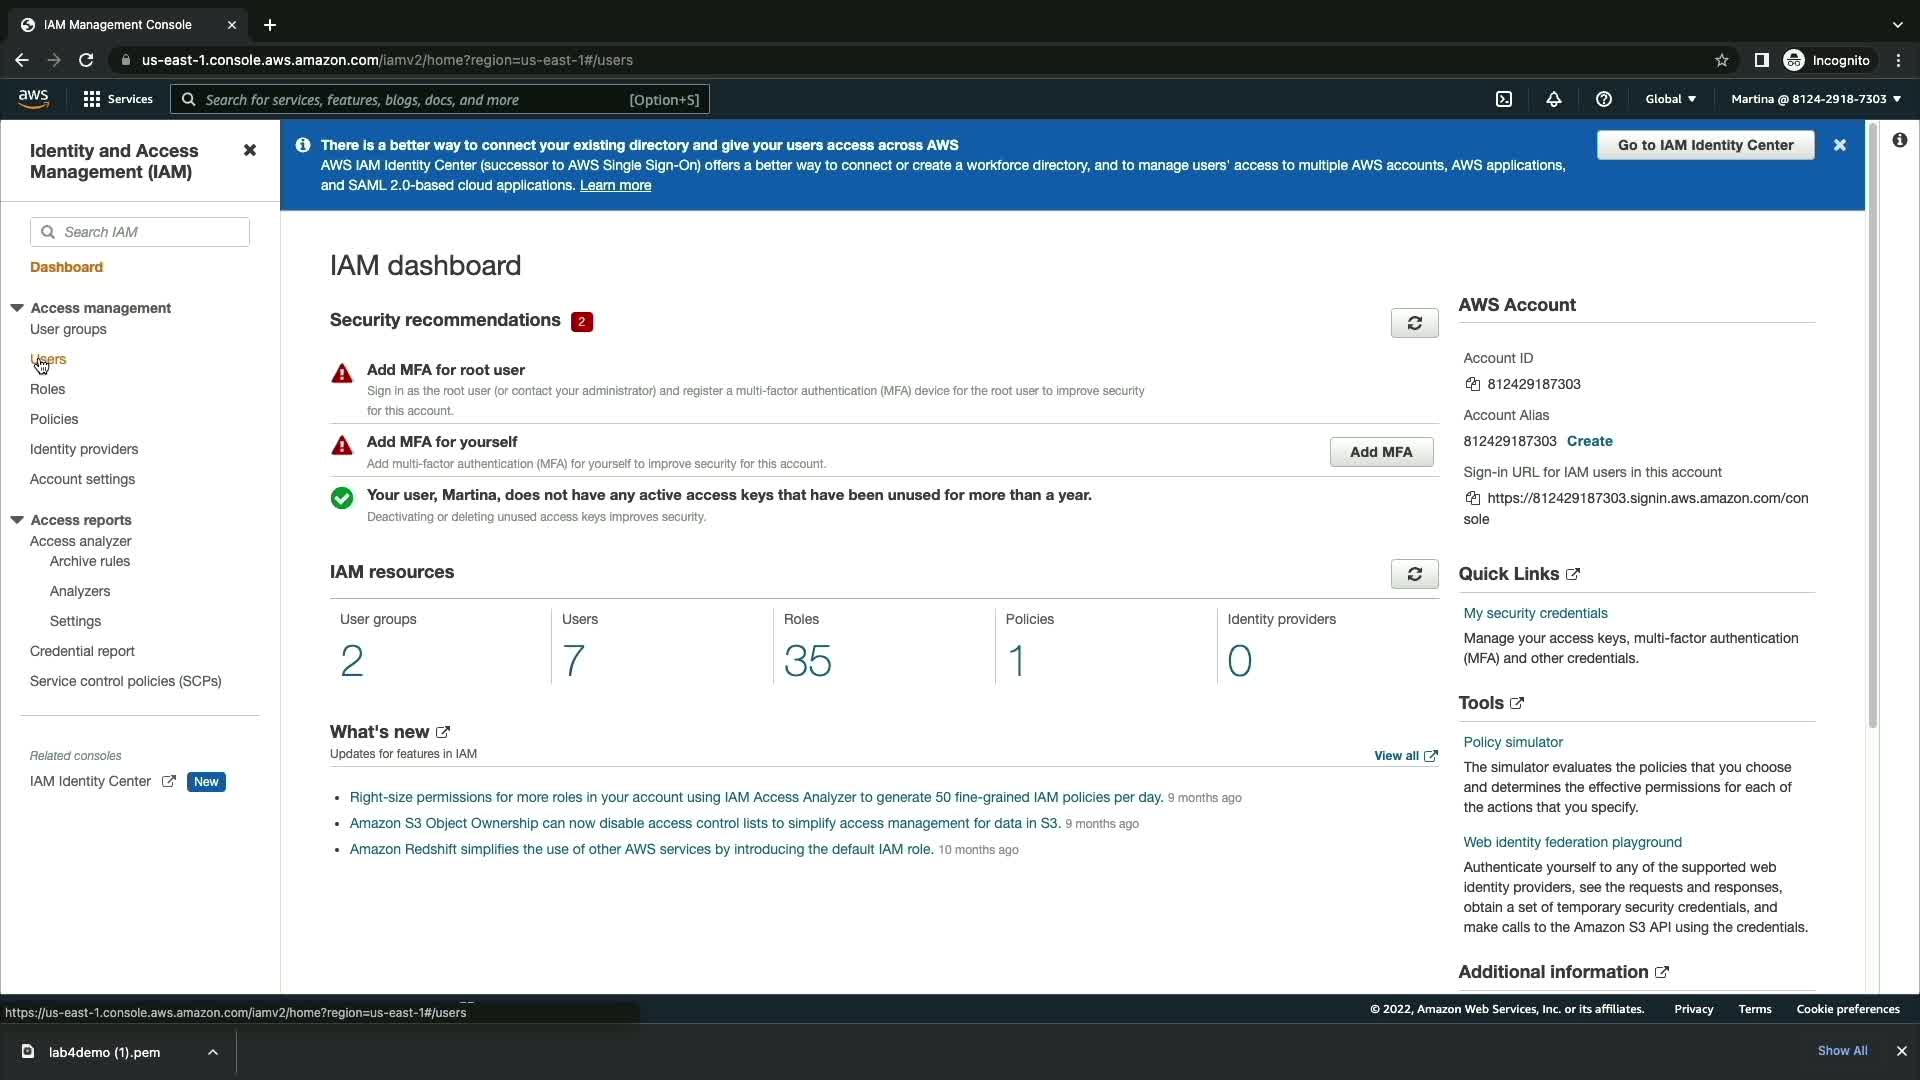Collapse the Access management section
Screen dimensions: 1920x1080
click(17, 308)
